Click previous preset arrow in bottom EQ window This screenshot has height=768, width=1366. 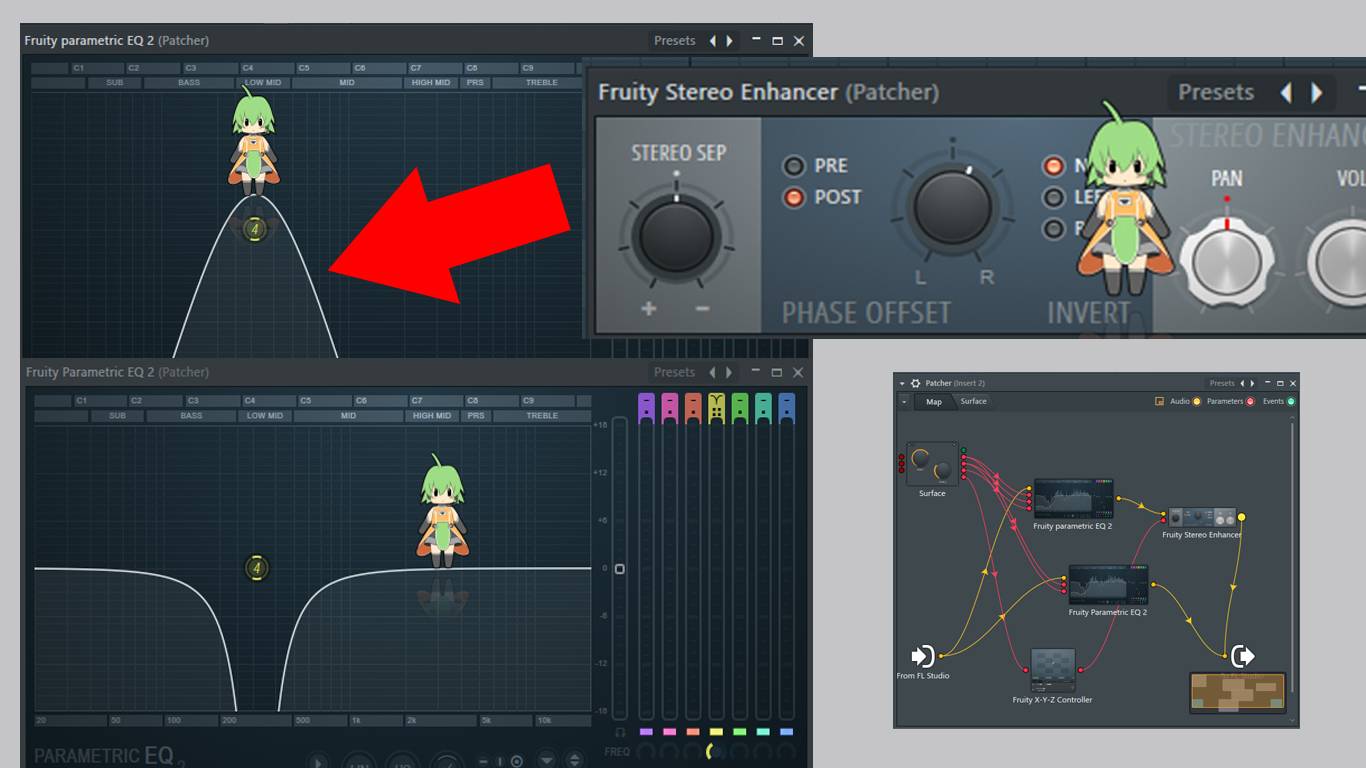[712, 372]
